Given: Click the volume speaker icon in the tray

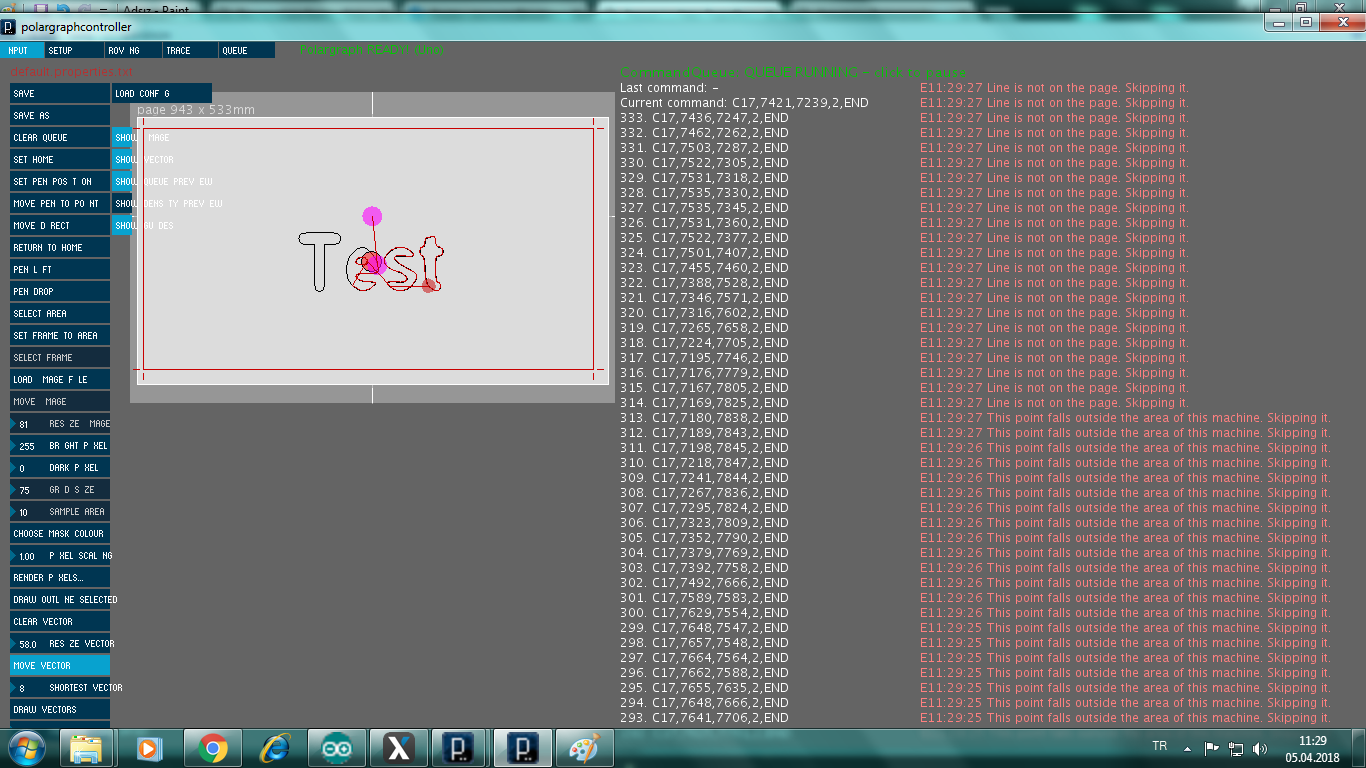Looking at the screenshot, I should point(1260,748).
